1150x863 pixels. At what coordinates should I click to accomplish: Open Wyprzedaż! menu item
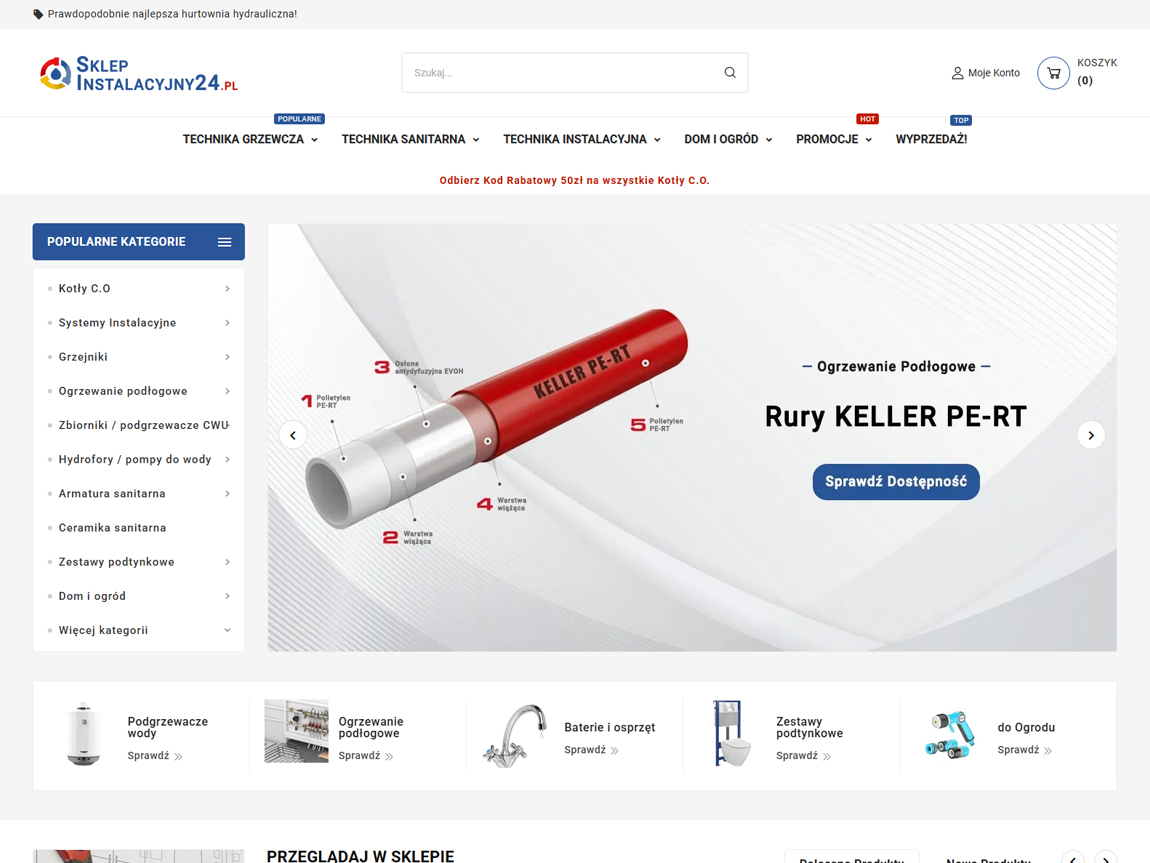click(x=931, y=139)
